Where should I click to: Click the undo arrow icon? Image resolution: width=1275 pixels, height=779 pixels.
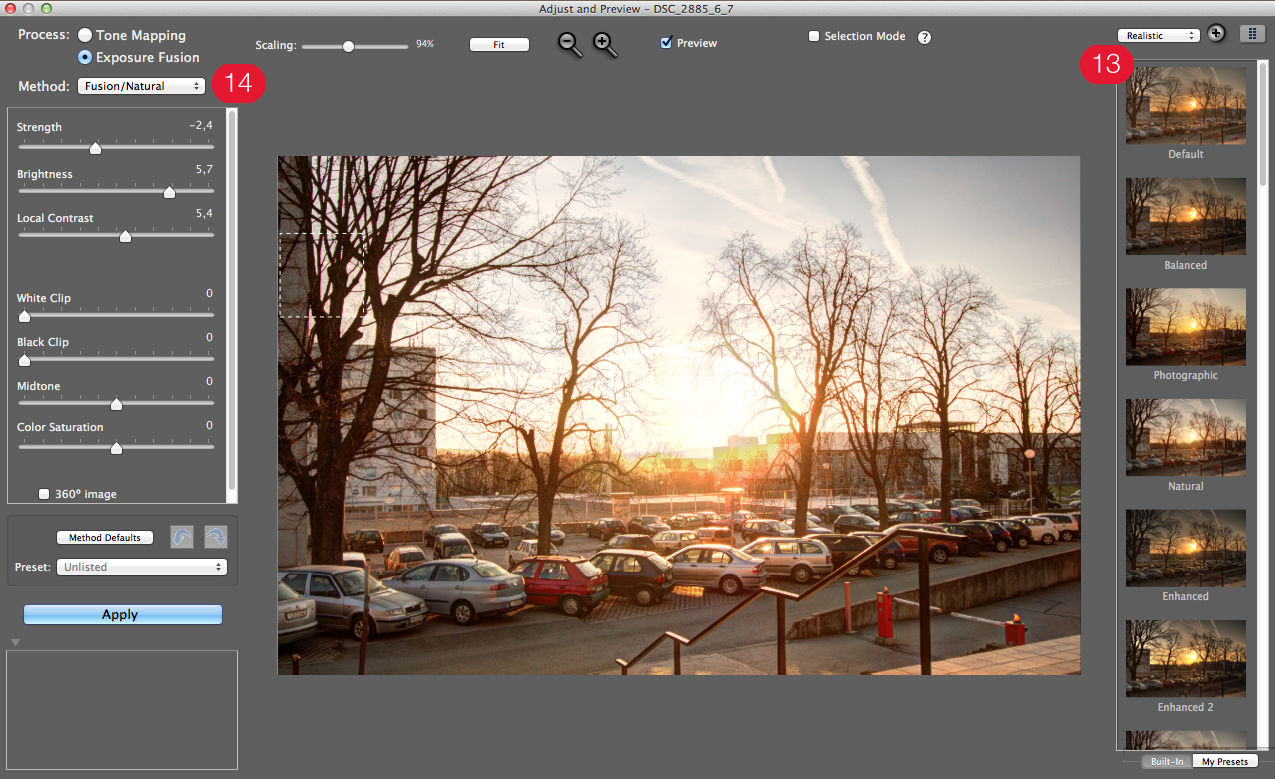coord(182,538)
